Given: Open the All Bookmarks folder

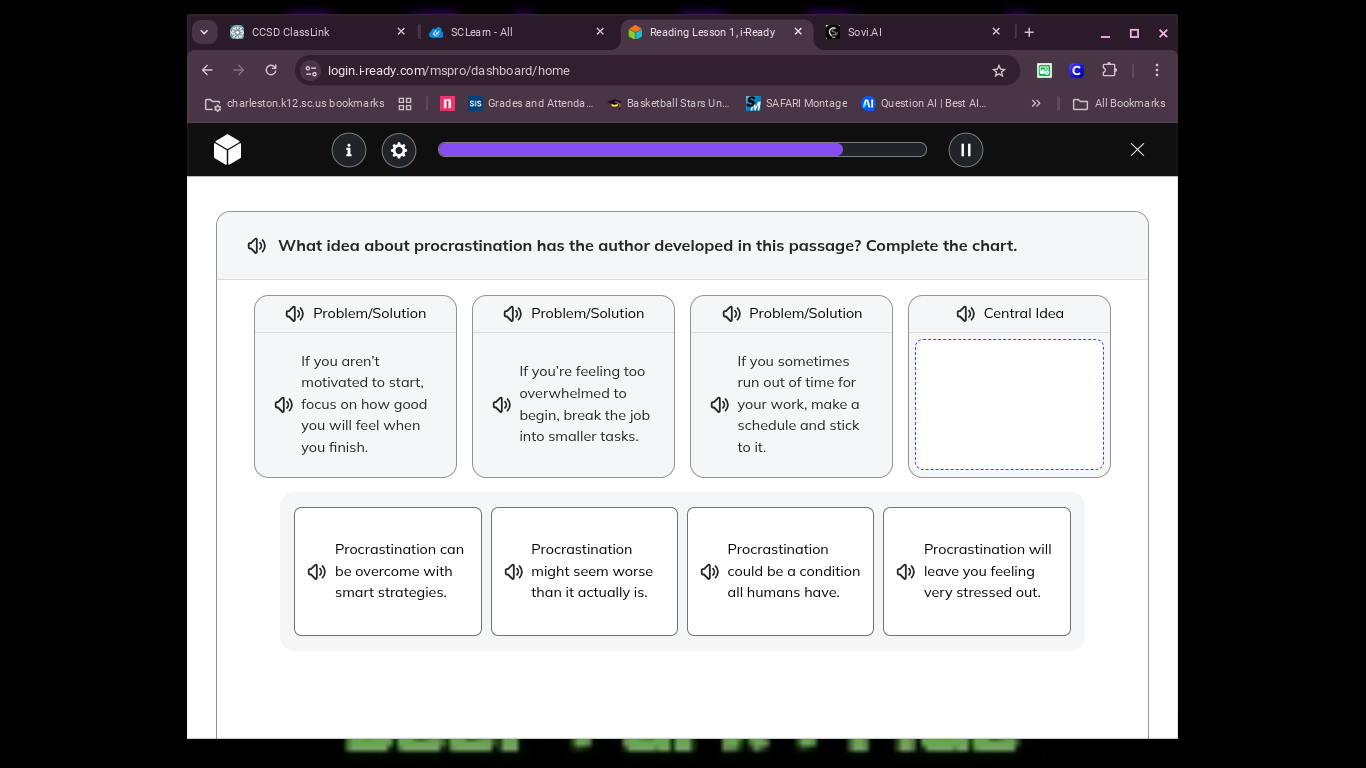Looking at the screenshot, I should [x=1119, y=103].
